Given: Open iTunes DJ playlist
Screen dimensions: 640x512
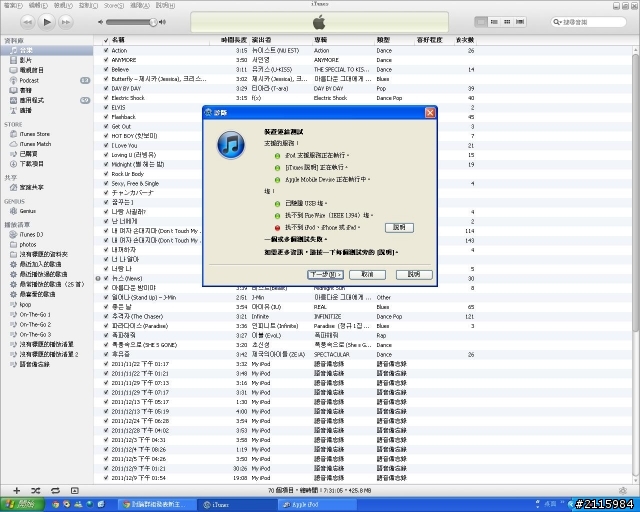Looking at the screenshot, I should point(31,234).
